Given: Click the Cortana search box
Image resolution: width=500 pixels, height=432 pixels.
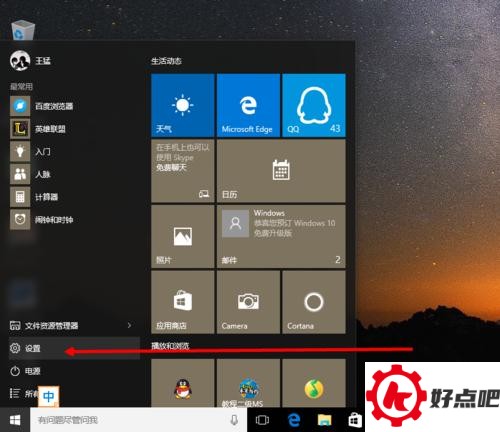Looking at the screenshot, I should 138,420.
